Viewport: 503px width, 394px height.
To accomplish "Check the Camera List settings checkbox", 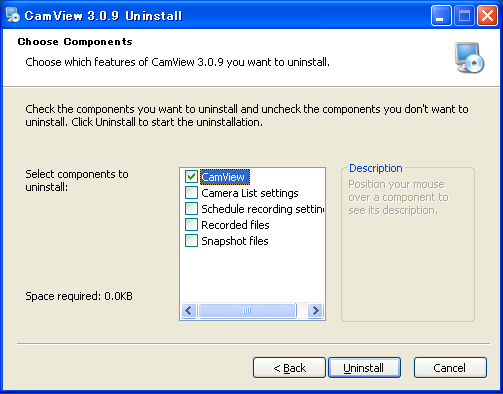I will pyautogui.click(x=191, y=193).
